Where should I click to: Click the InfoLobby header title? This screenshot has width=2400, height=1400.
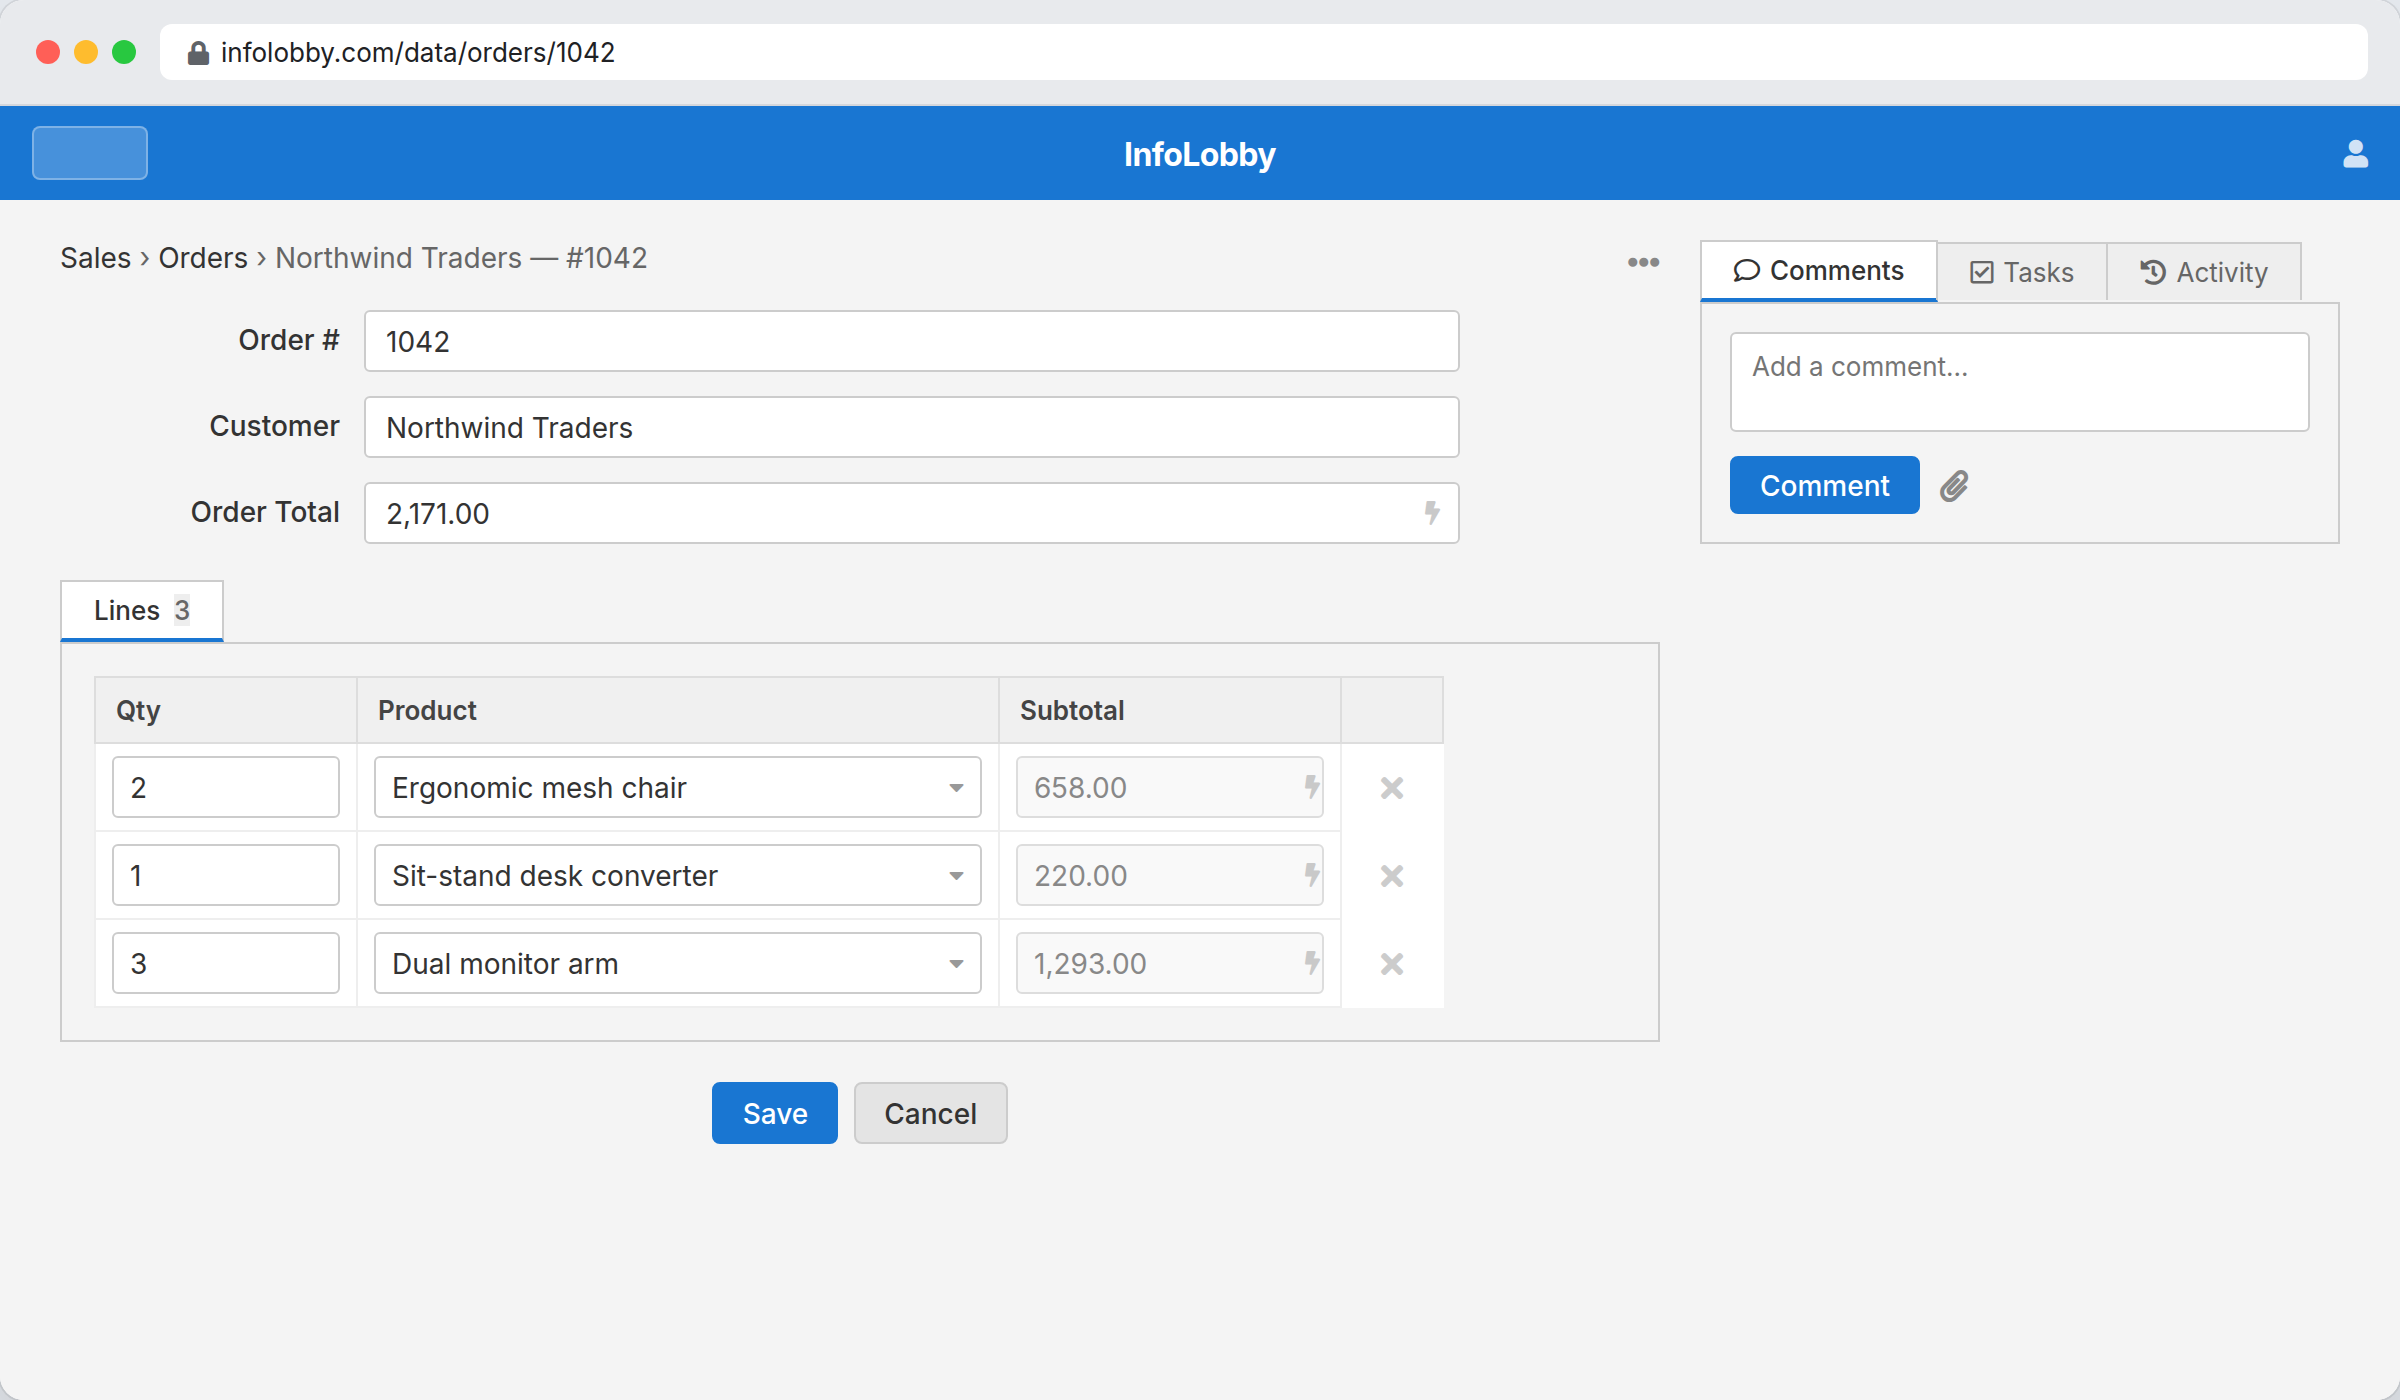tap(1199, 154)
